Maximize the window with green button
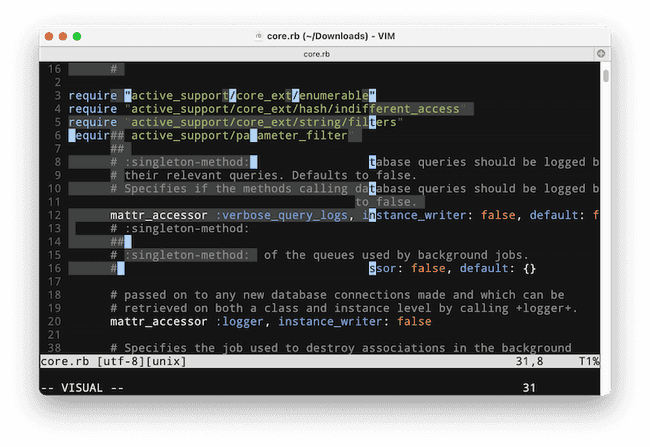The width and height of the screenshot is (650, 447). [x=80, y=36]
